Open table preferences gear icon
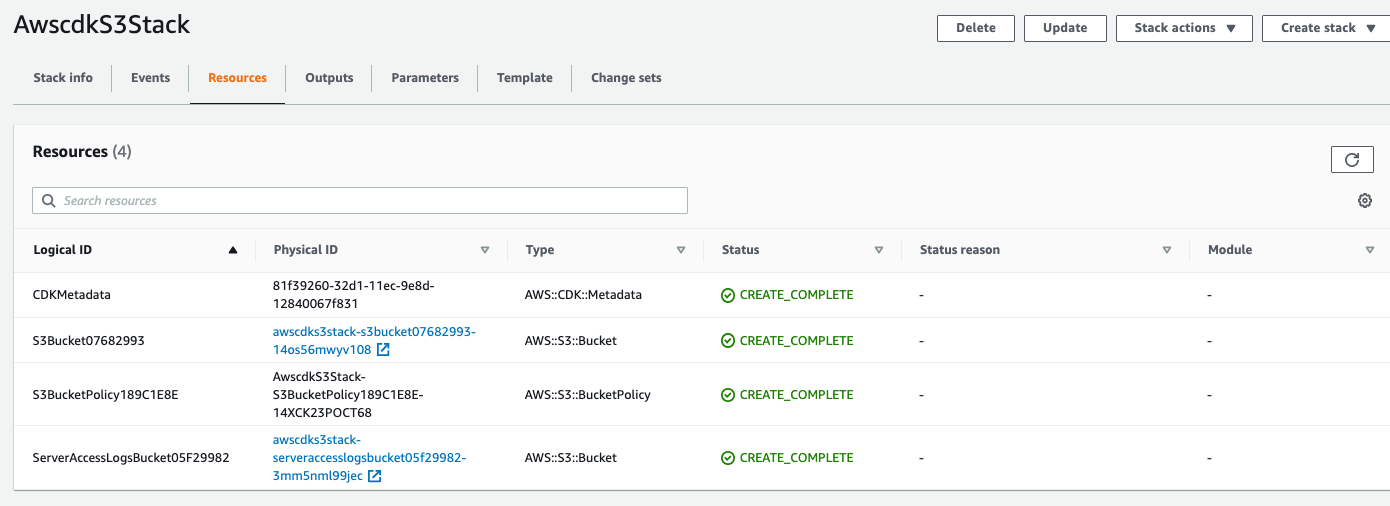 pyautogui.click(x=1365, y=201)
